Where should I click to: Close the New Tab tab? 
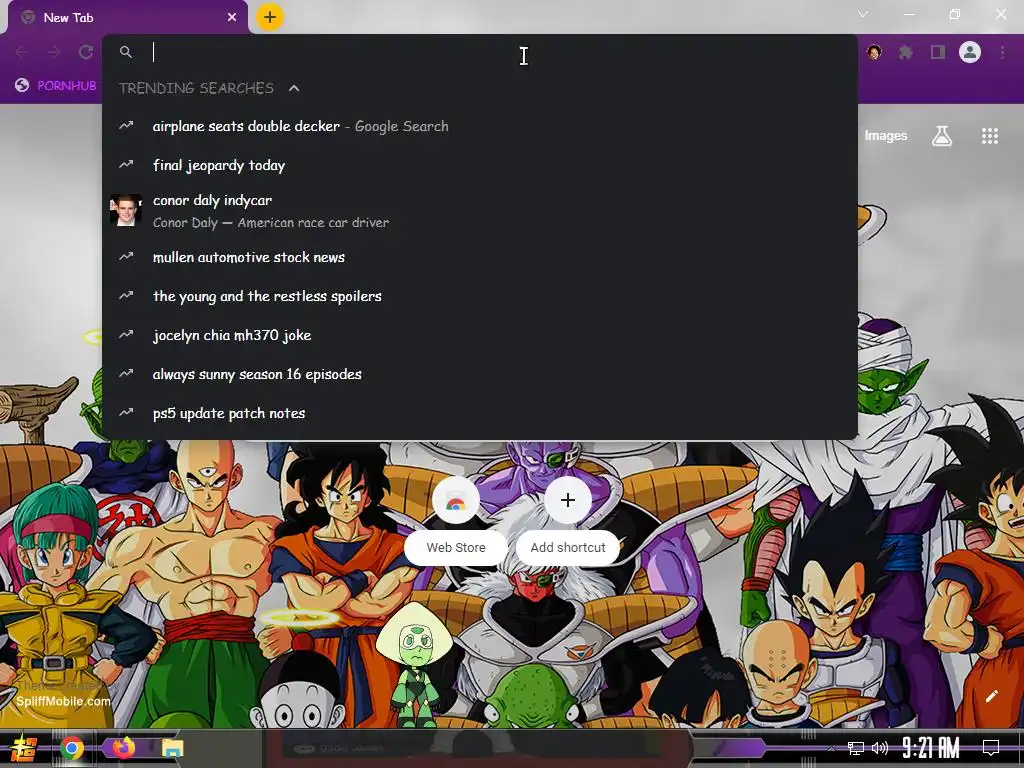coord(232,18)
